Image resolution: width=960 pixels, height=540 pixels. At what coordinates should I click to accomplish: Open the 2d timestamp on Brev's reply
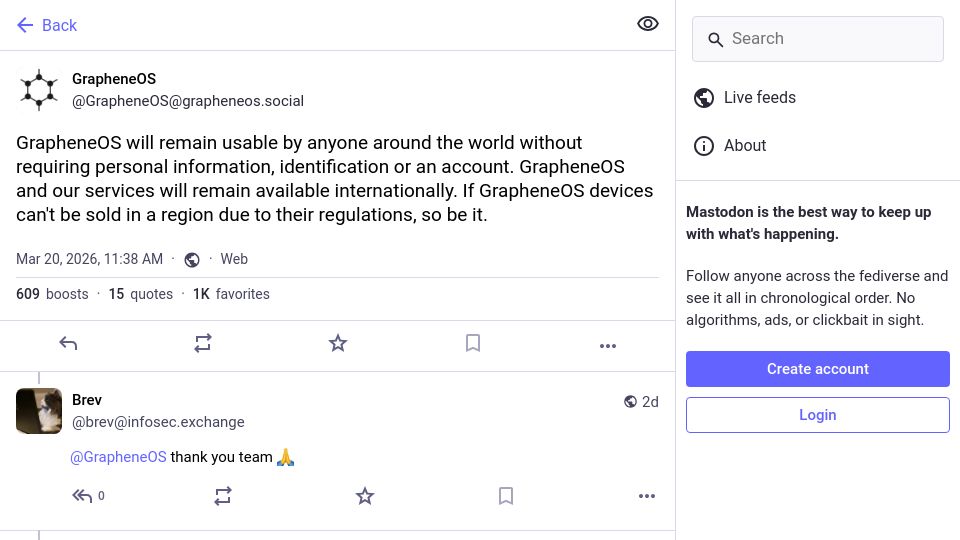650,402
